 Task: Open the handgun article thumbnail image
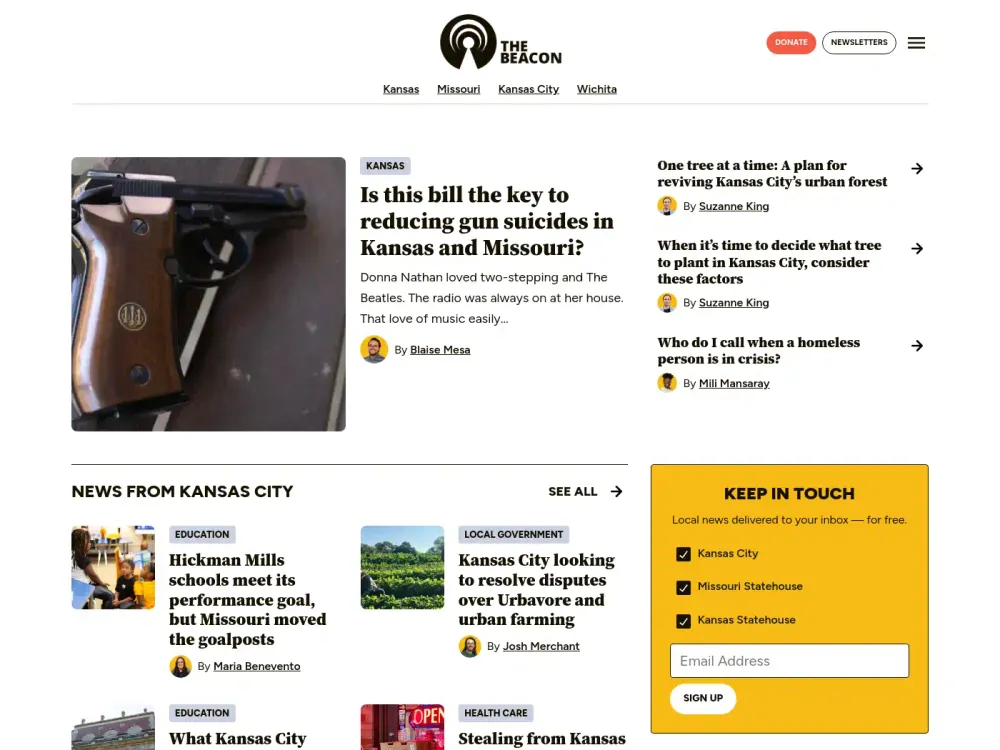coord(209,294)
